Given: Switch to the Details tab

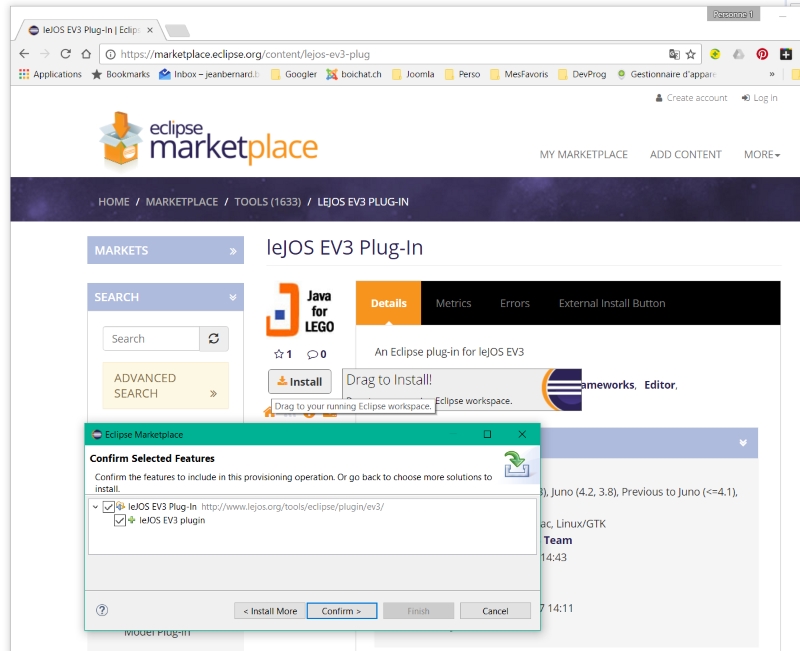Looking at the screenshot, I should point(388,303).
